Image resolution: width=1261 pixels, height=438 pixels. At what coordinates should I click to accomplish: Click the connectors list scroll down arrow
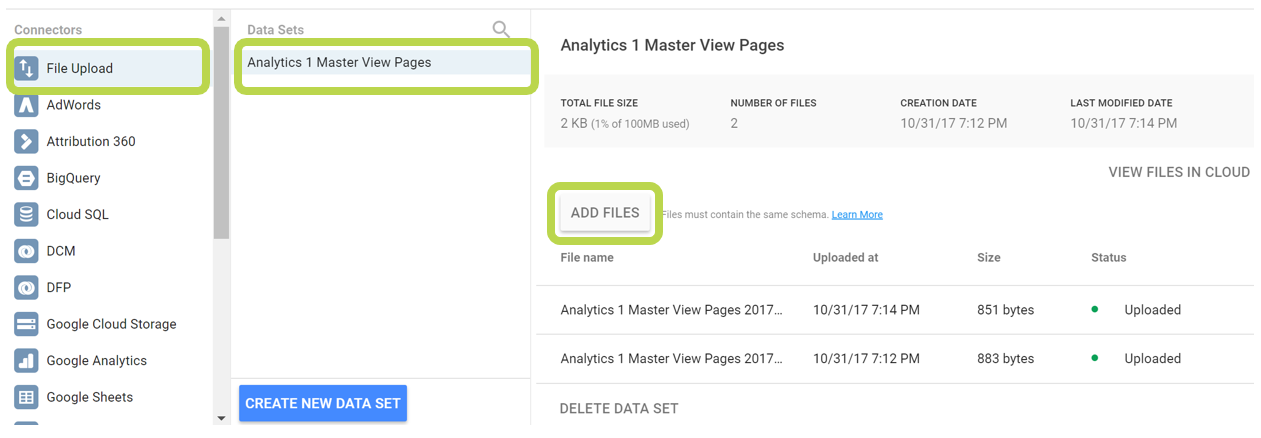pyautogui.click(x=221, y=417)
